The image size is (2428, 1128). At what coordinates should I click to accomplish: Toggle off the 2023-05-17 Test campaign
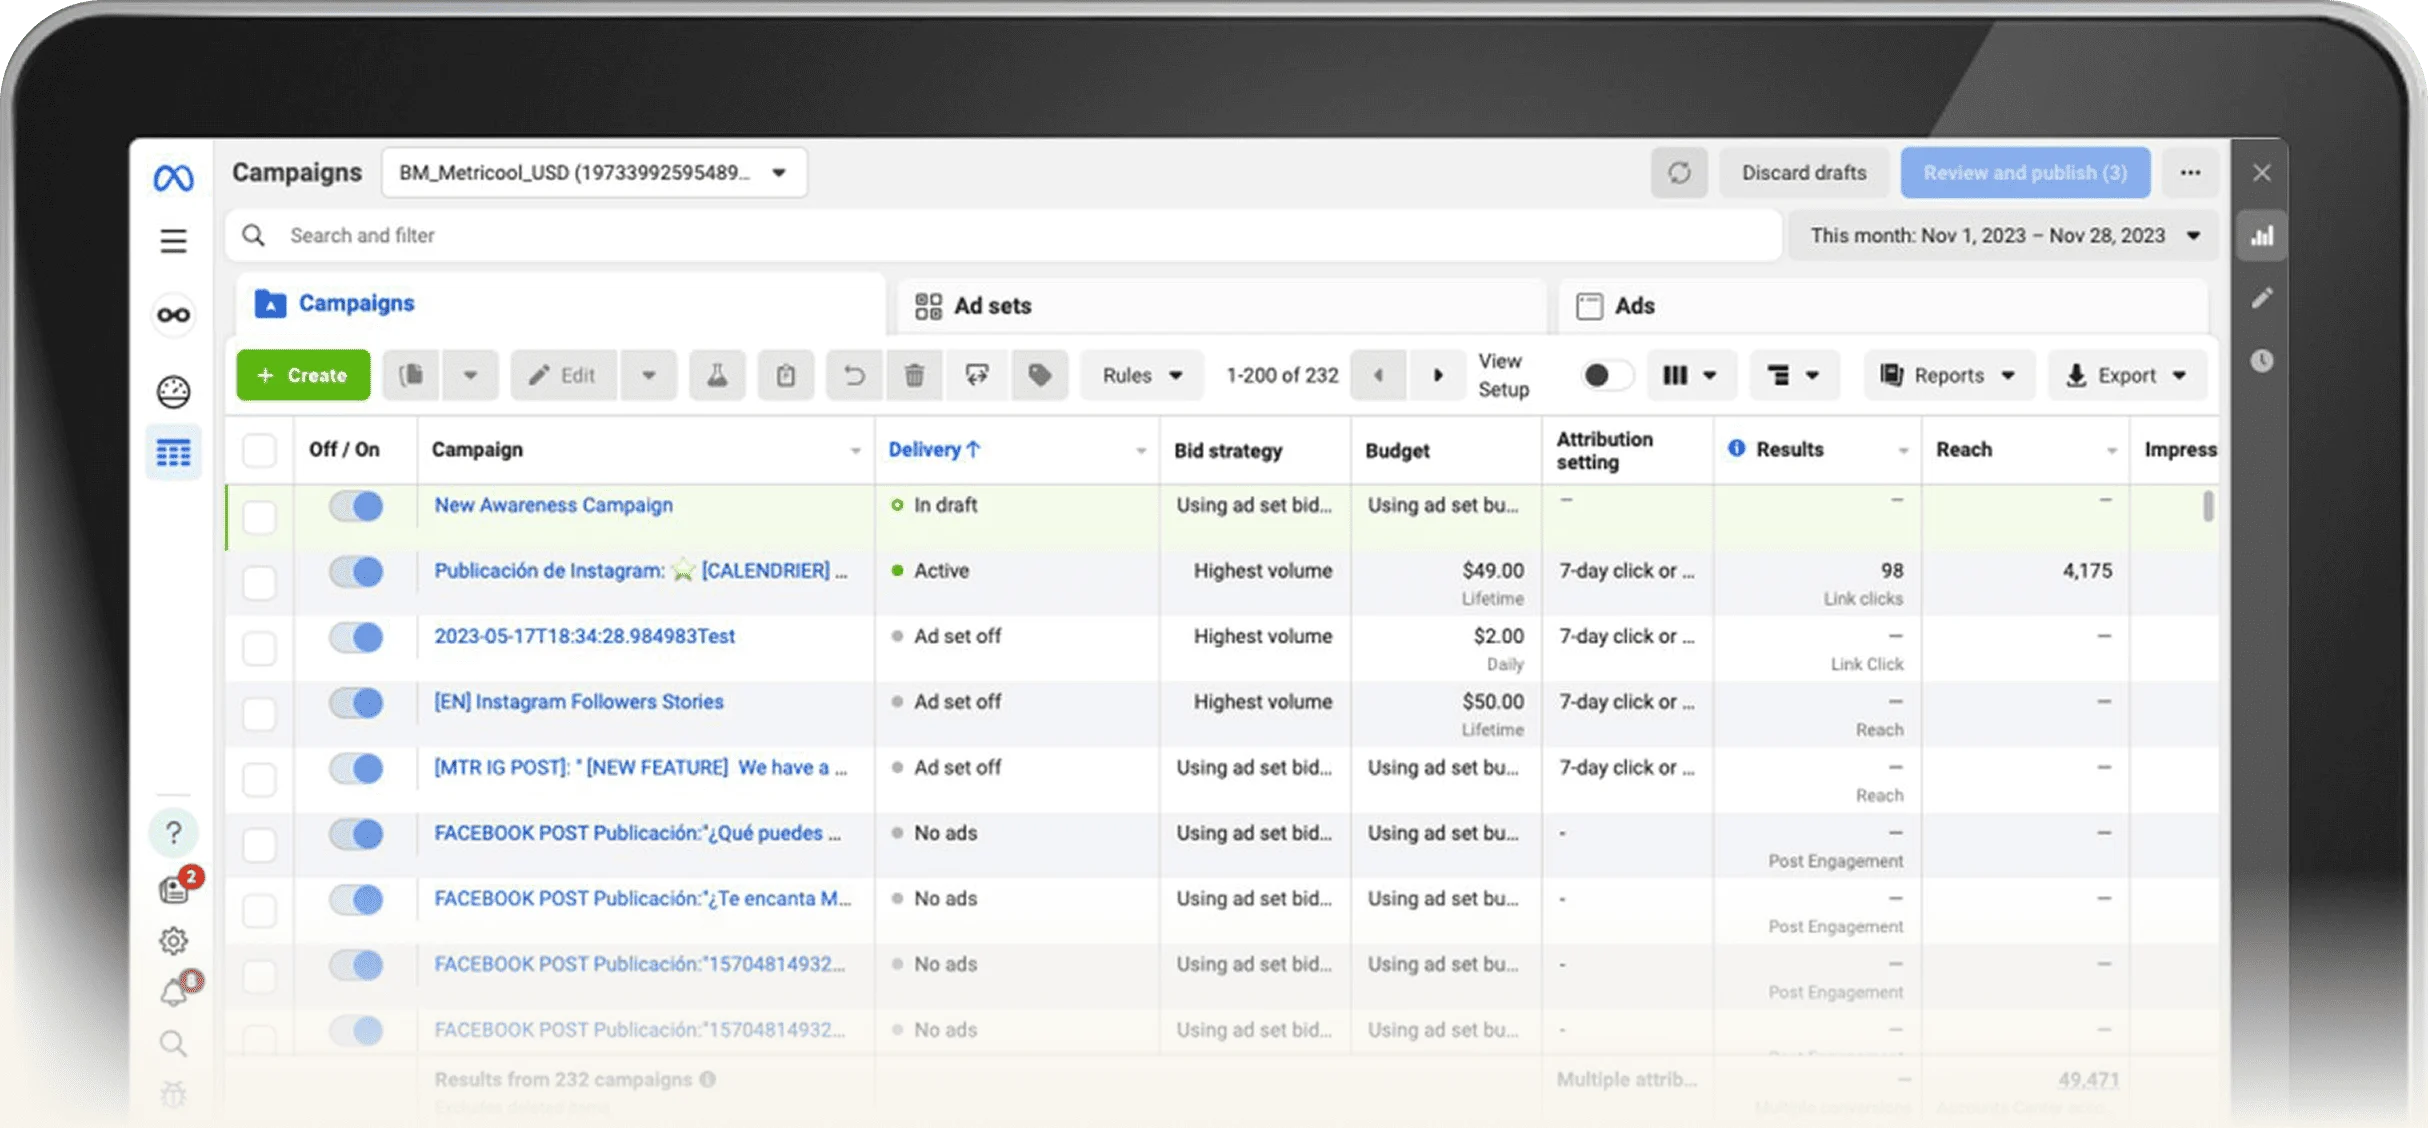(356, 637)
